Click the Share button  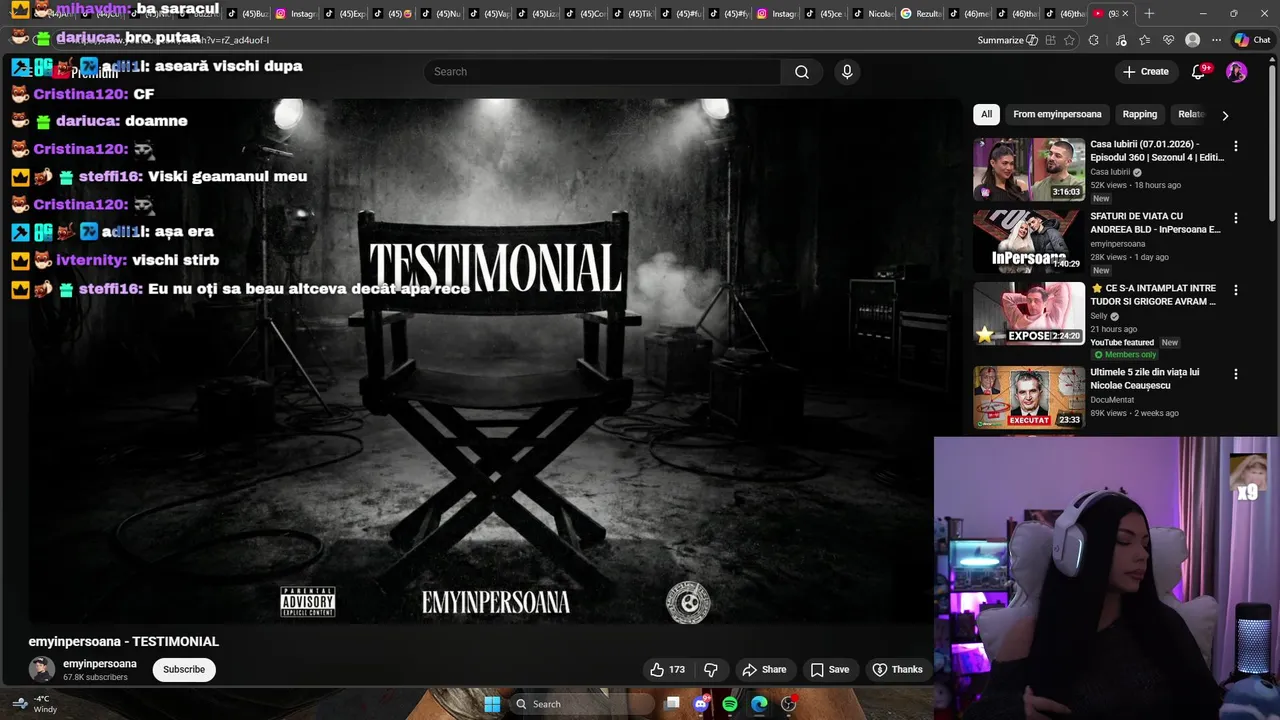pyautogui.click(x=764, y=670)
